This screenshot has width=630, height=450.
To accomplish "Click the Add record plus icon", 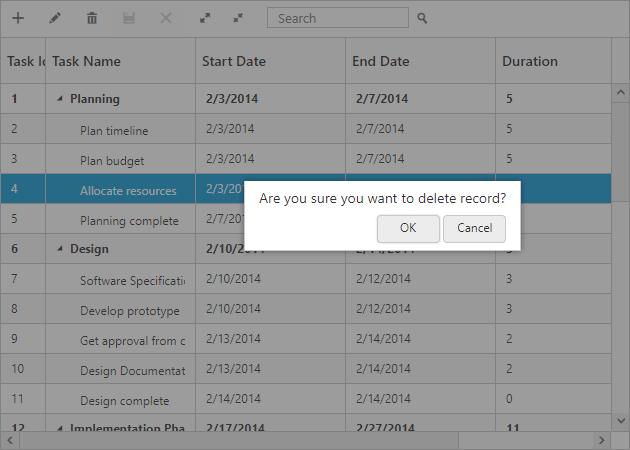I will (x=18, y=18).
